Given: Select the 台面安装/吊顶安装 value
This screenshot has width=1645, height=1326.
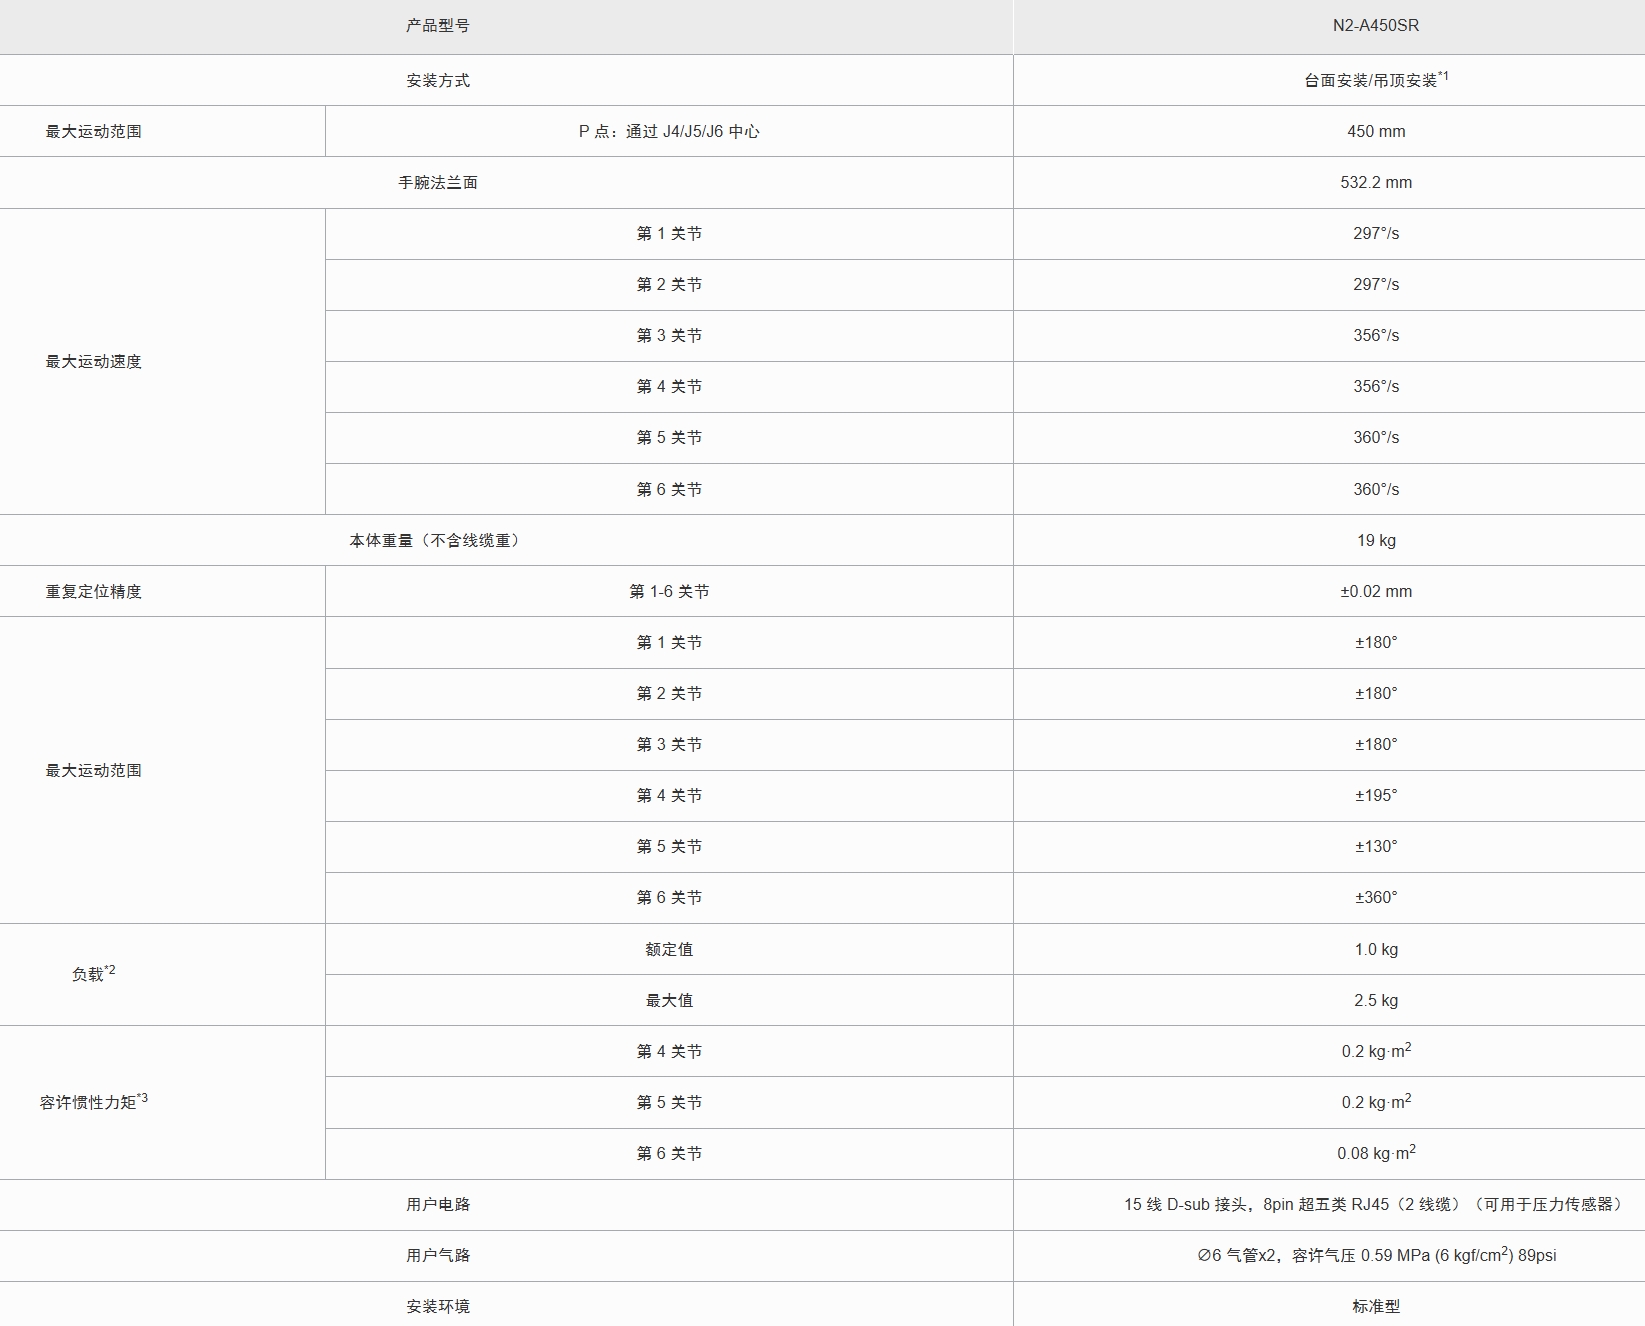Looking at the screenshot, I should [x=1376, y=79].
